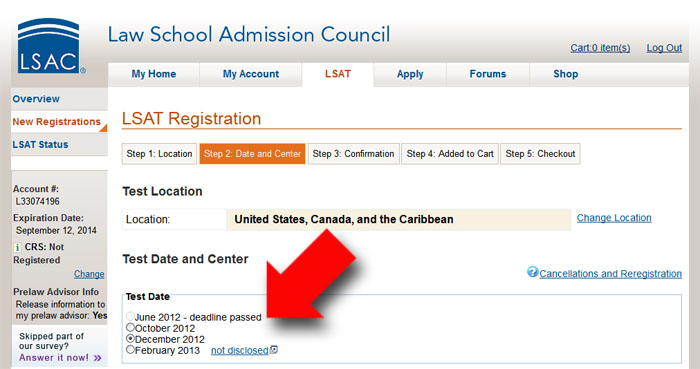Select the December 2012 radio button

tap(130, 339)
